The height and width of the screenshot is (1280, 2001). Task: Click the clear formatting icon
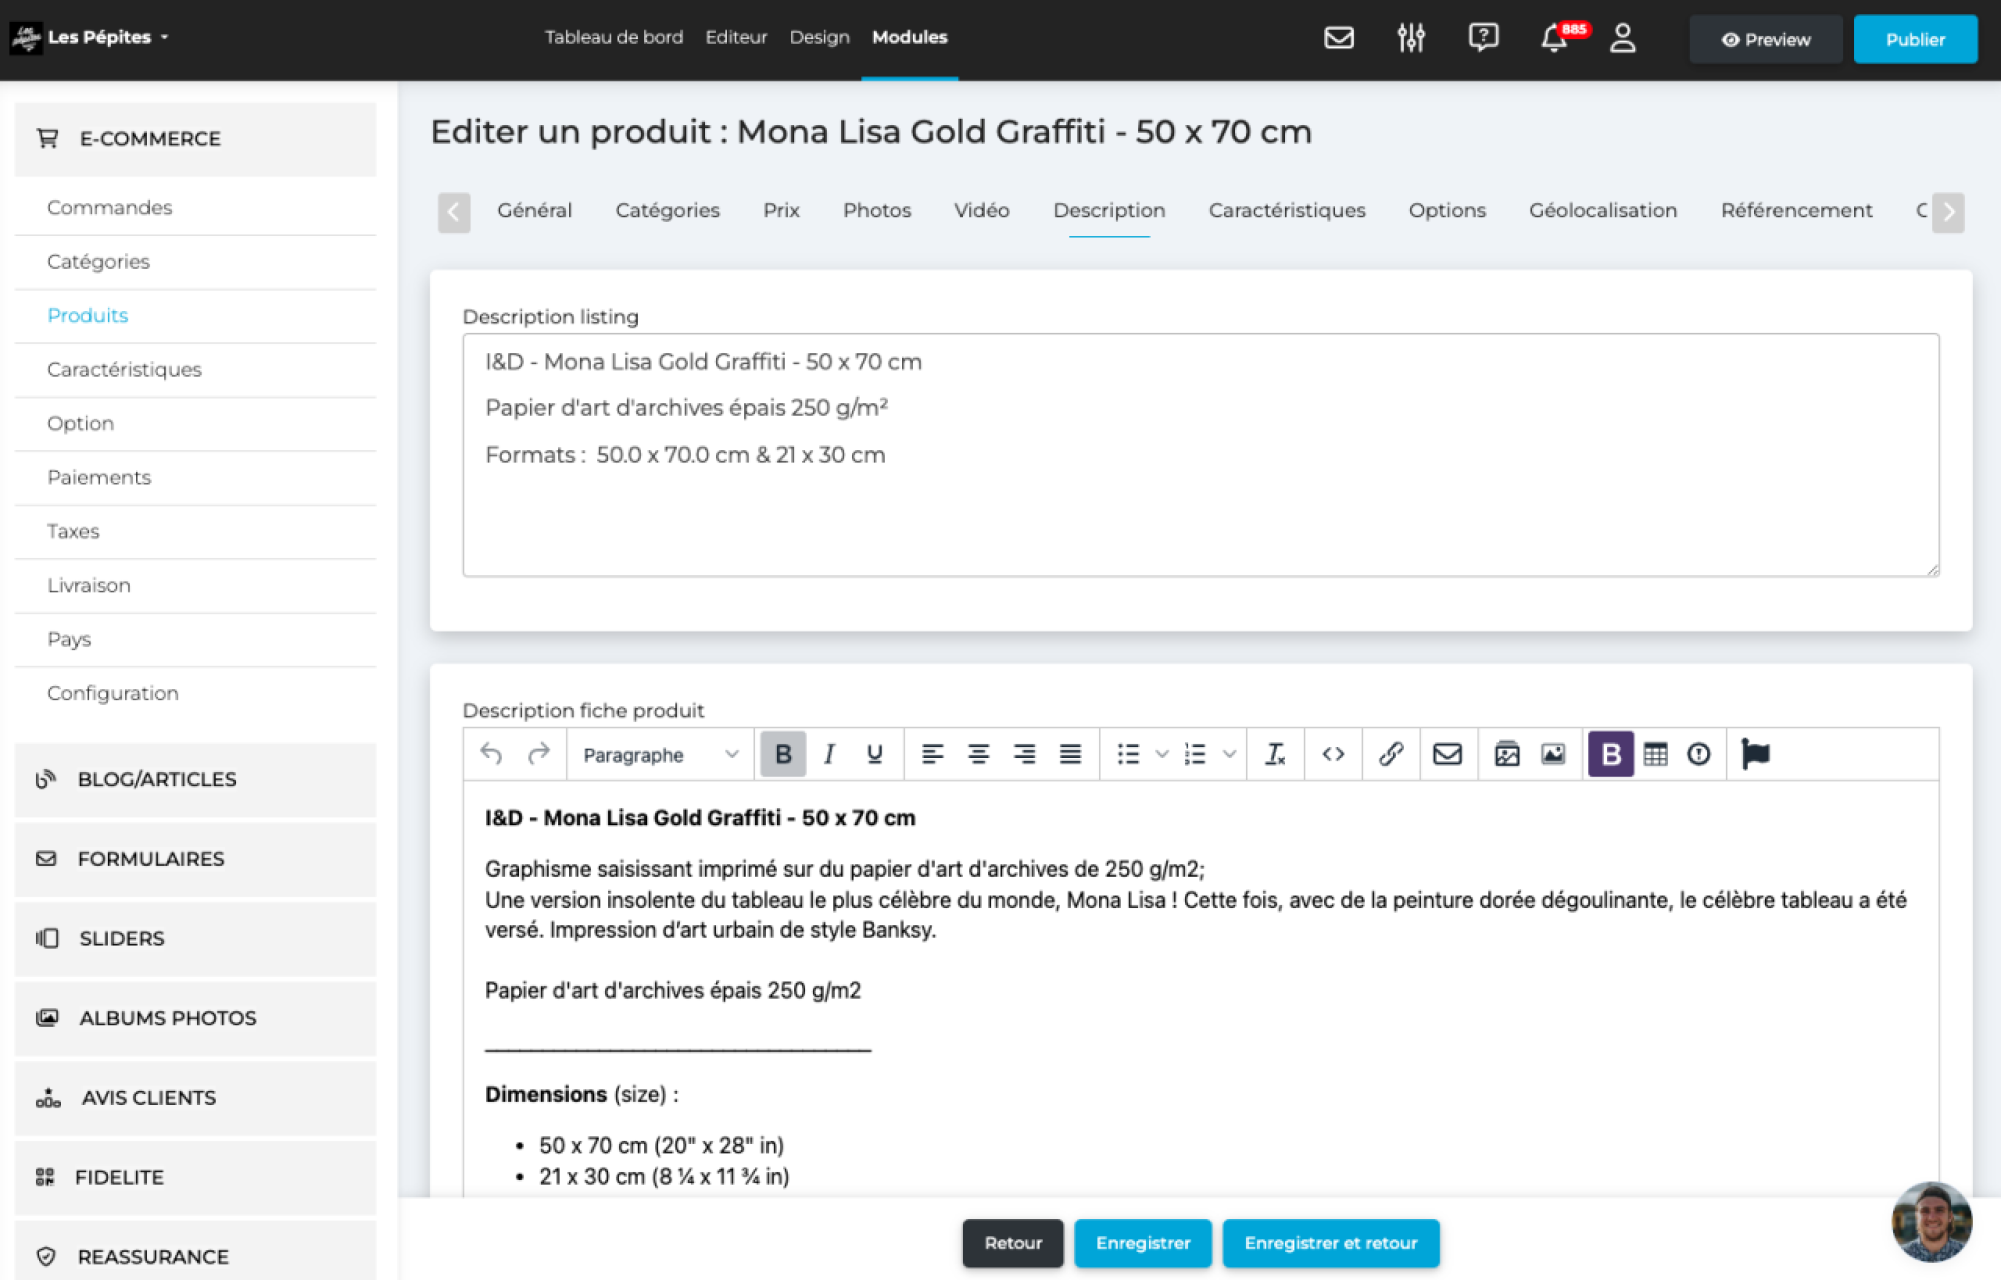coord(1275,754)
